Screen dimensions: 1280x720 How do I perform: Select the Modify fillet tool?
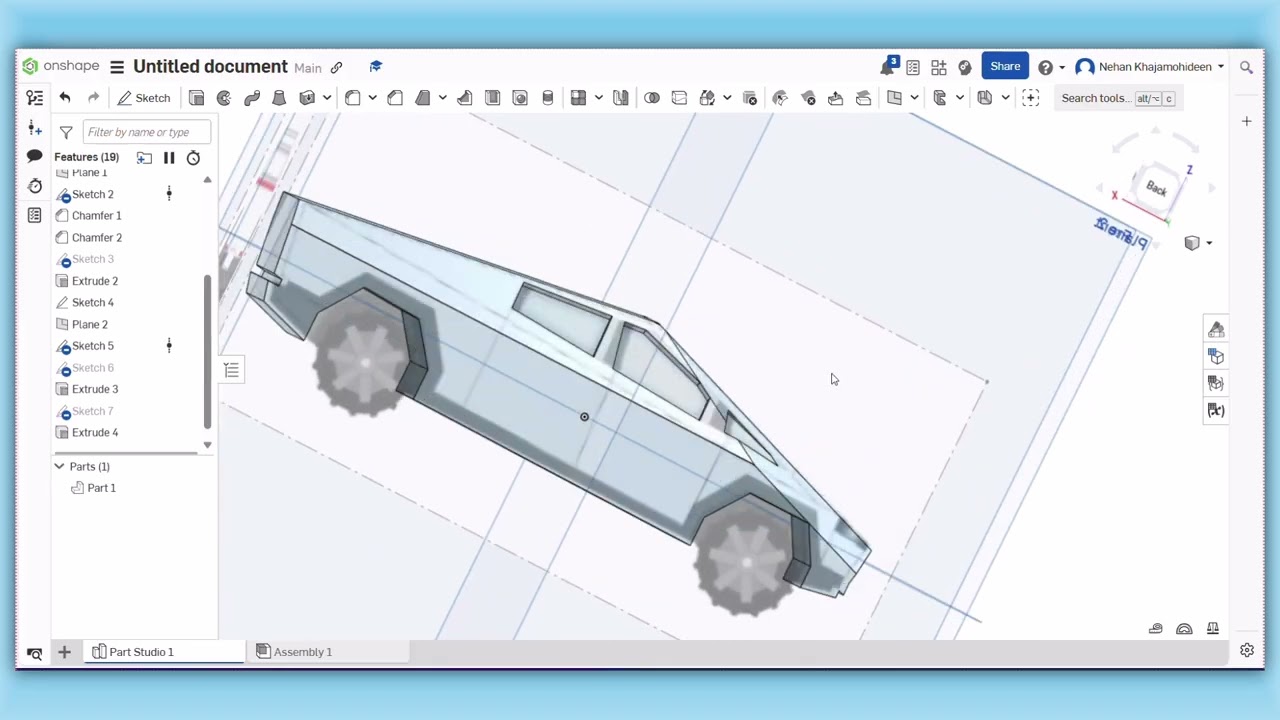pyautogui.click(x=780, y=98)
